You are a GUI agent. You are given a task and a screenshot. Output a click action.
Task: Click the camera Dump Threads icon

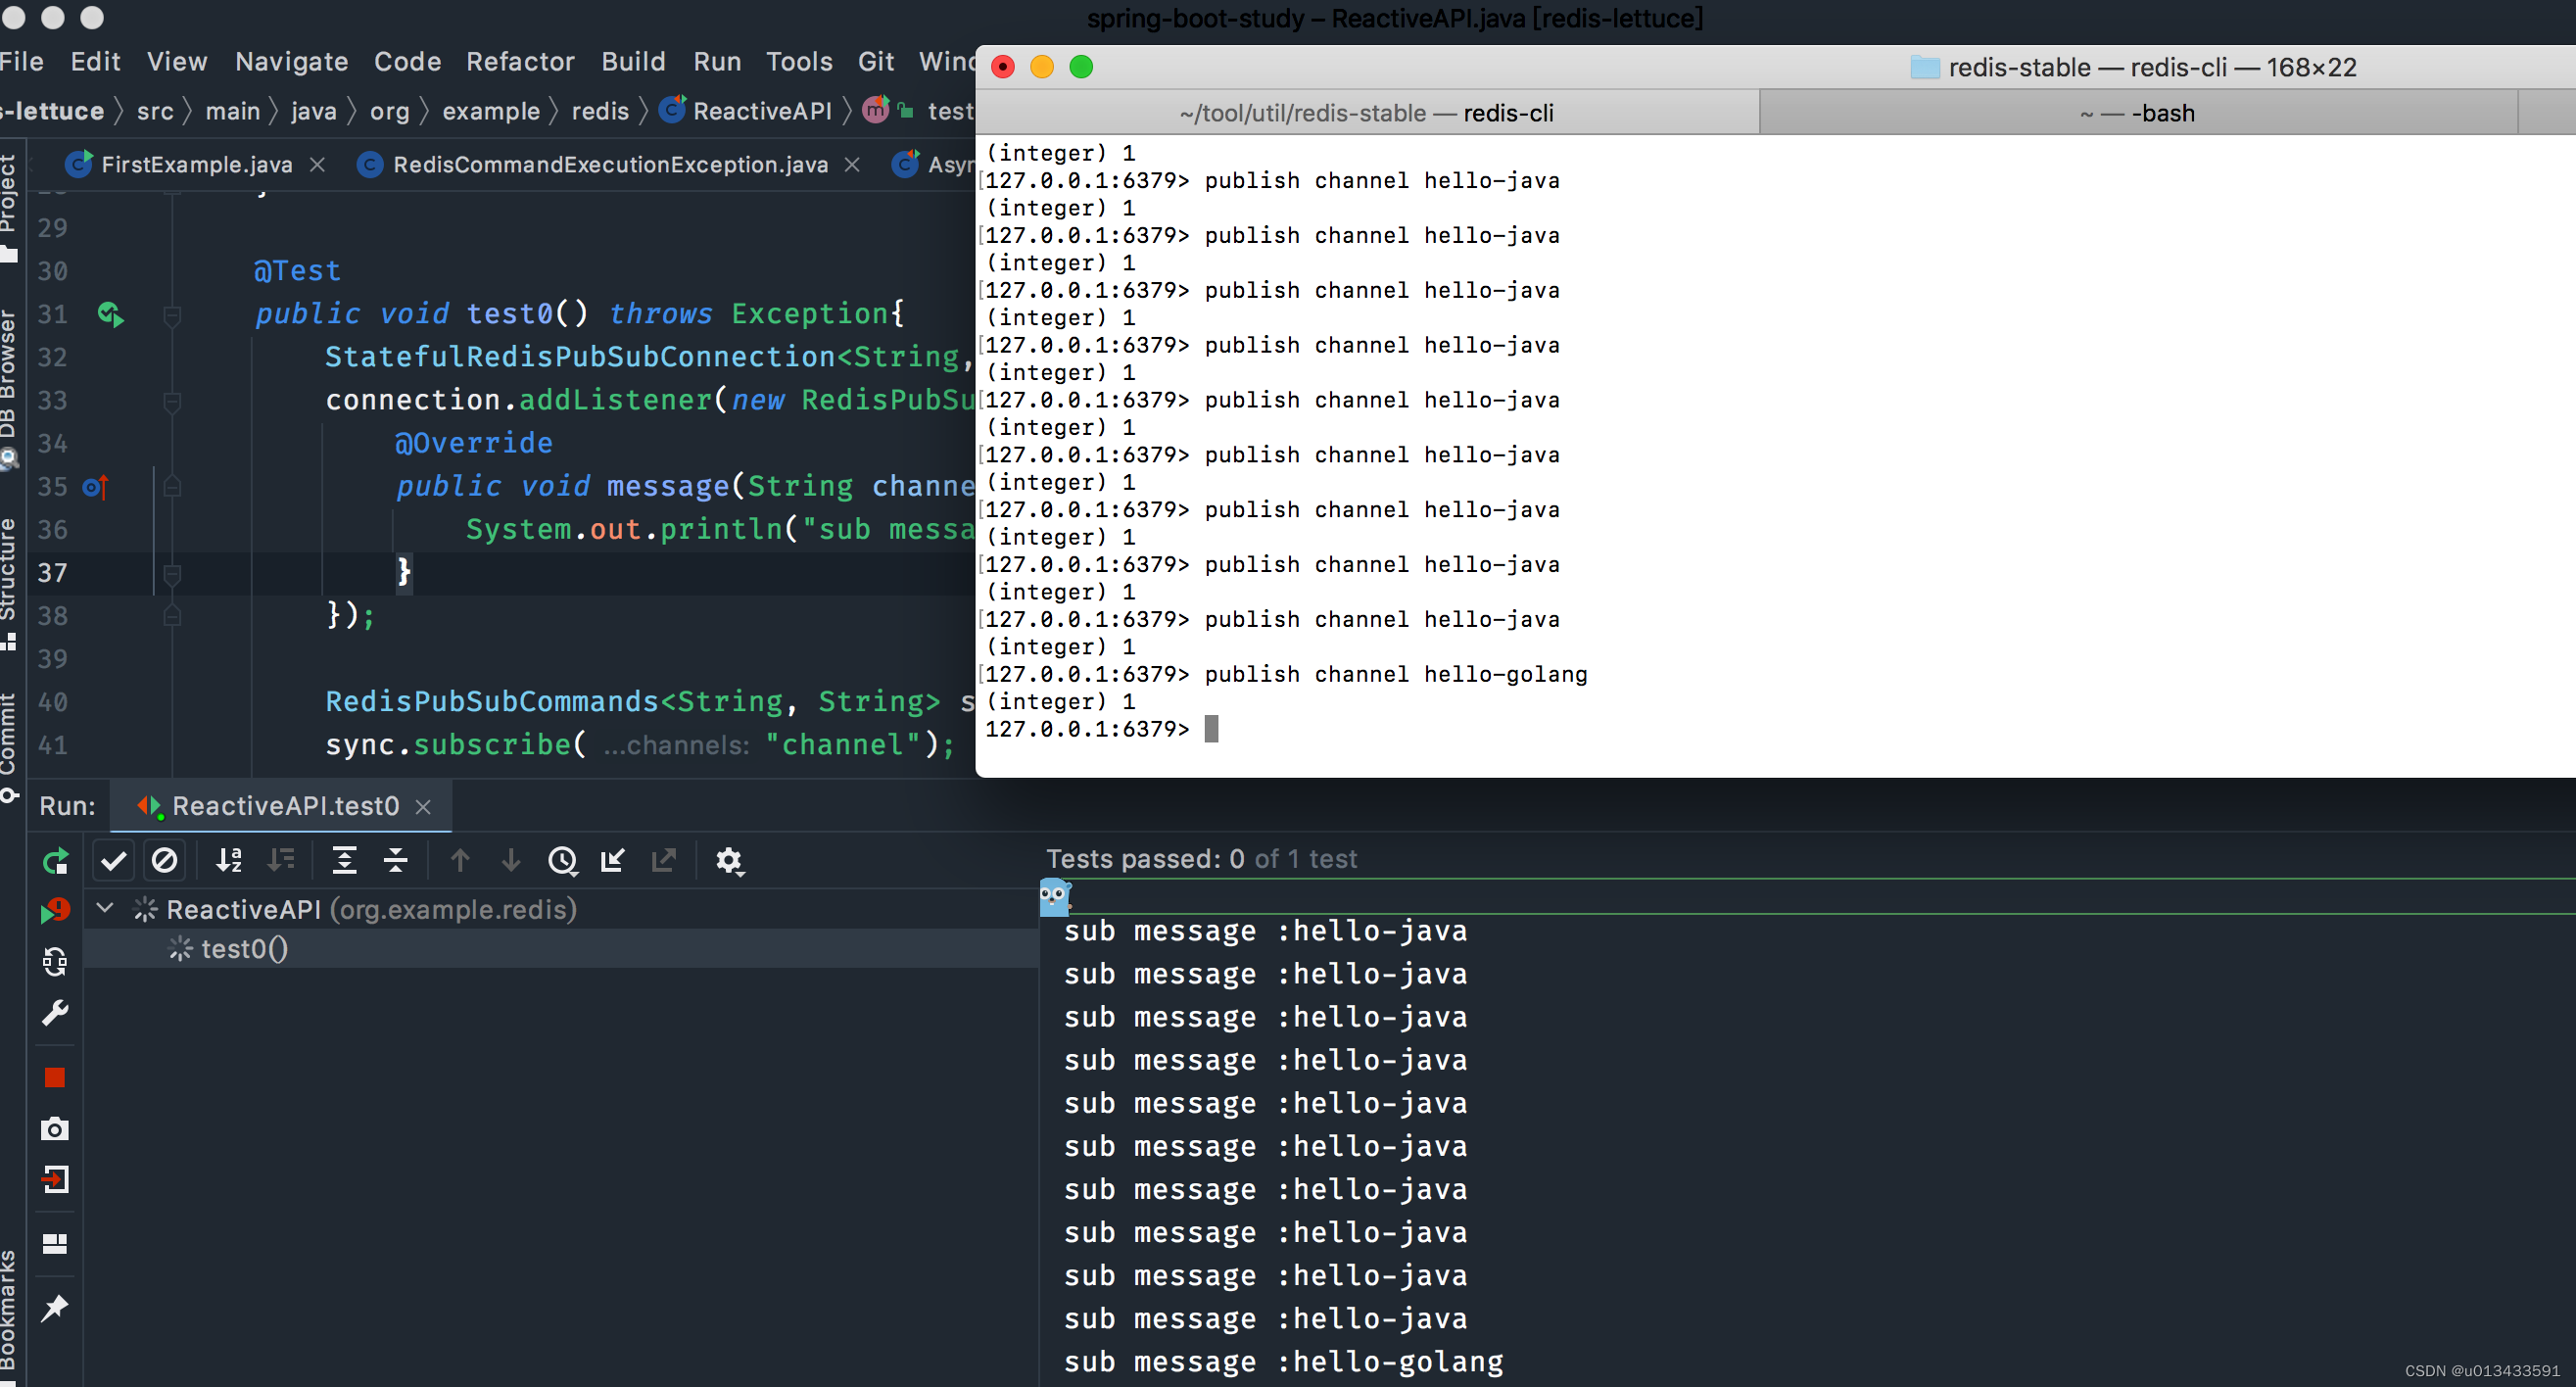click(55, 1129)
